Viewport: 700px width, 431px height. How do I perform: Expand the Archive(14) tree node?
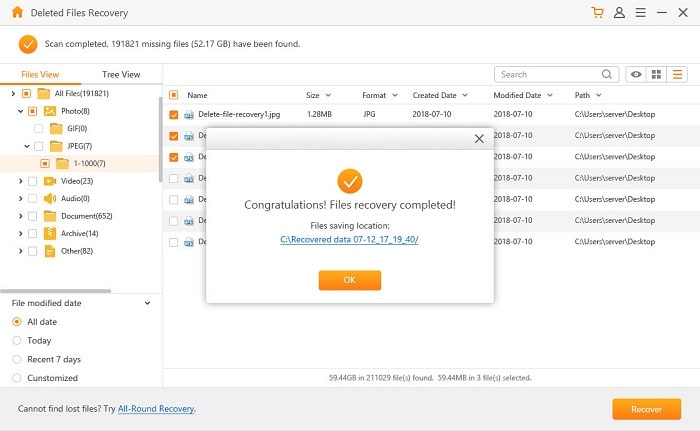pyautogui.click(x=21, y=233)
